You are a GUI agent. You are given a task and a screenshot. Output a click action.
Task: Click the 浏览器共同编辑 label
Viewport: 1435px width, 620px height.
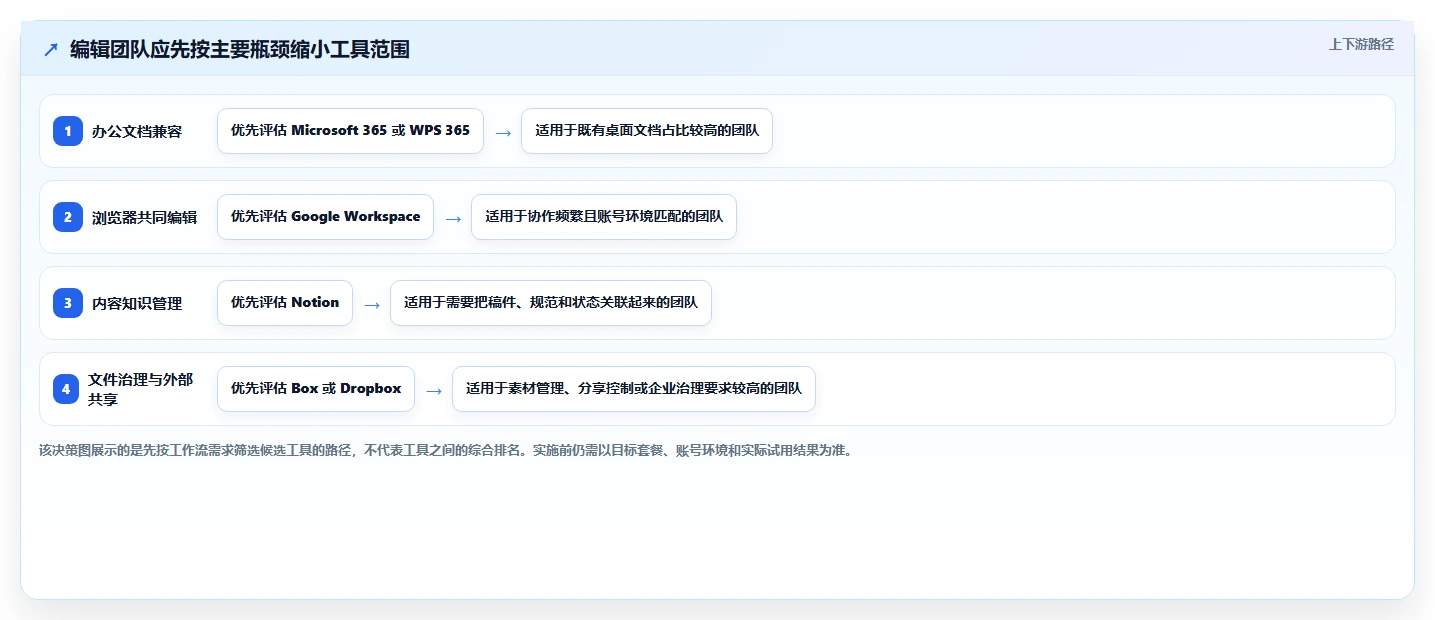tap(145, 217)
